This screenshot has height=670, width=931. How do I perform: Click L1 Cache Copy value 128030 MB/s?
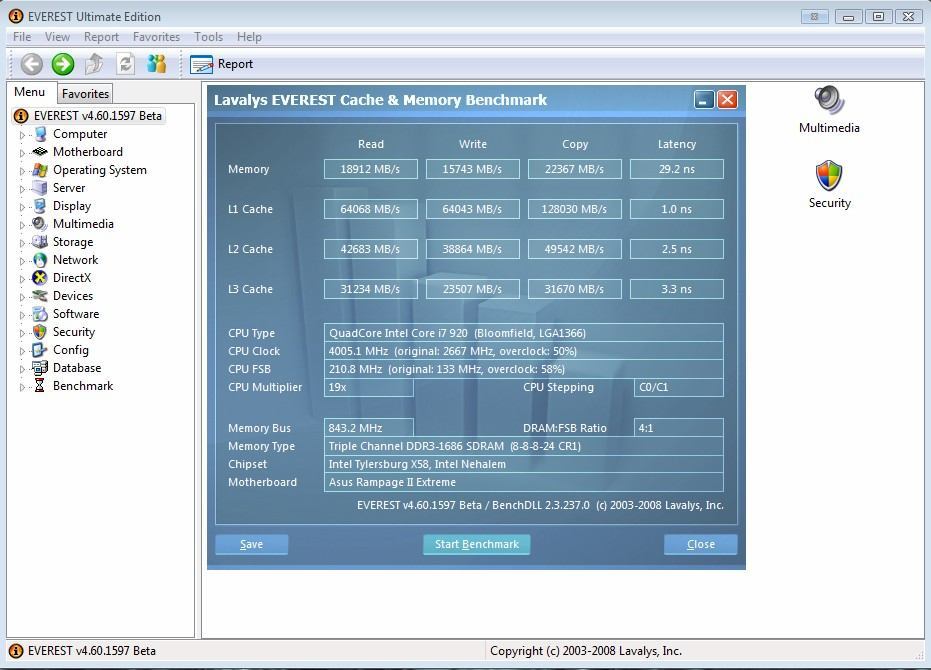[575, 209]
